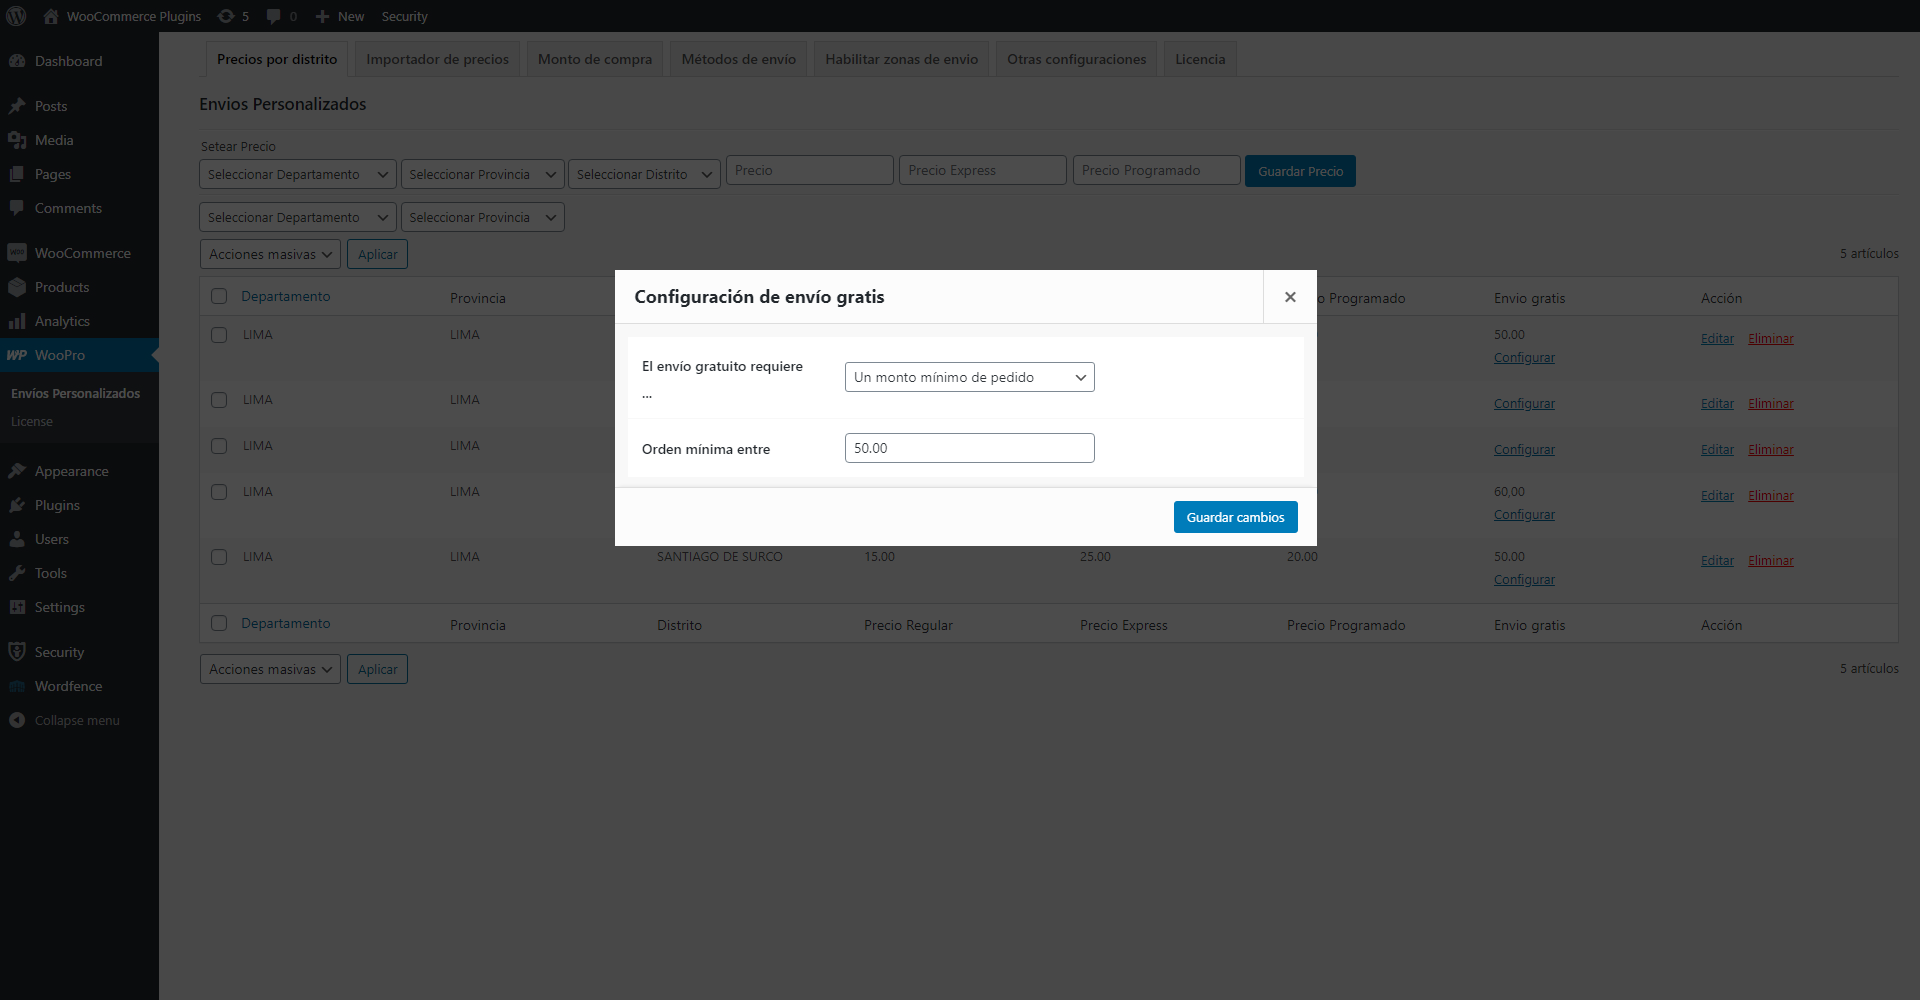Check the Santiago de Surco row checkbox

pos(219,557)
